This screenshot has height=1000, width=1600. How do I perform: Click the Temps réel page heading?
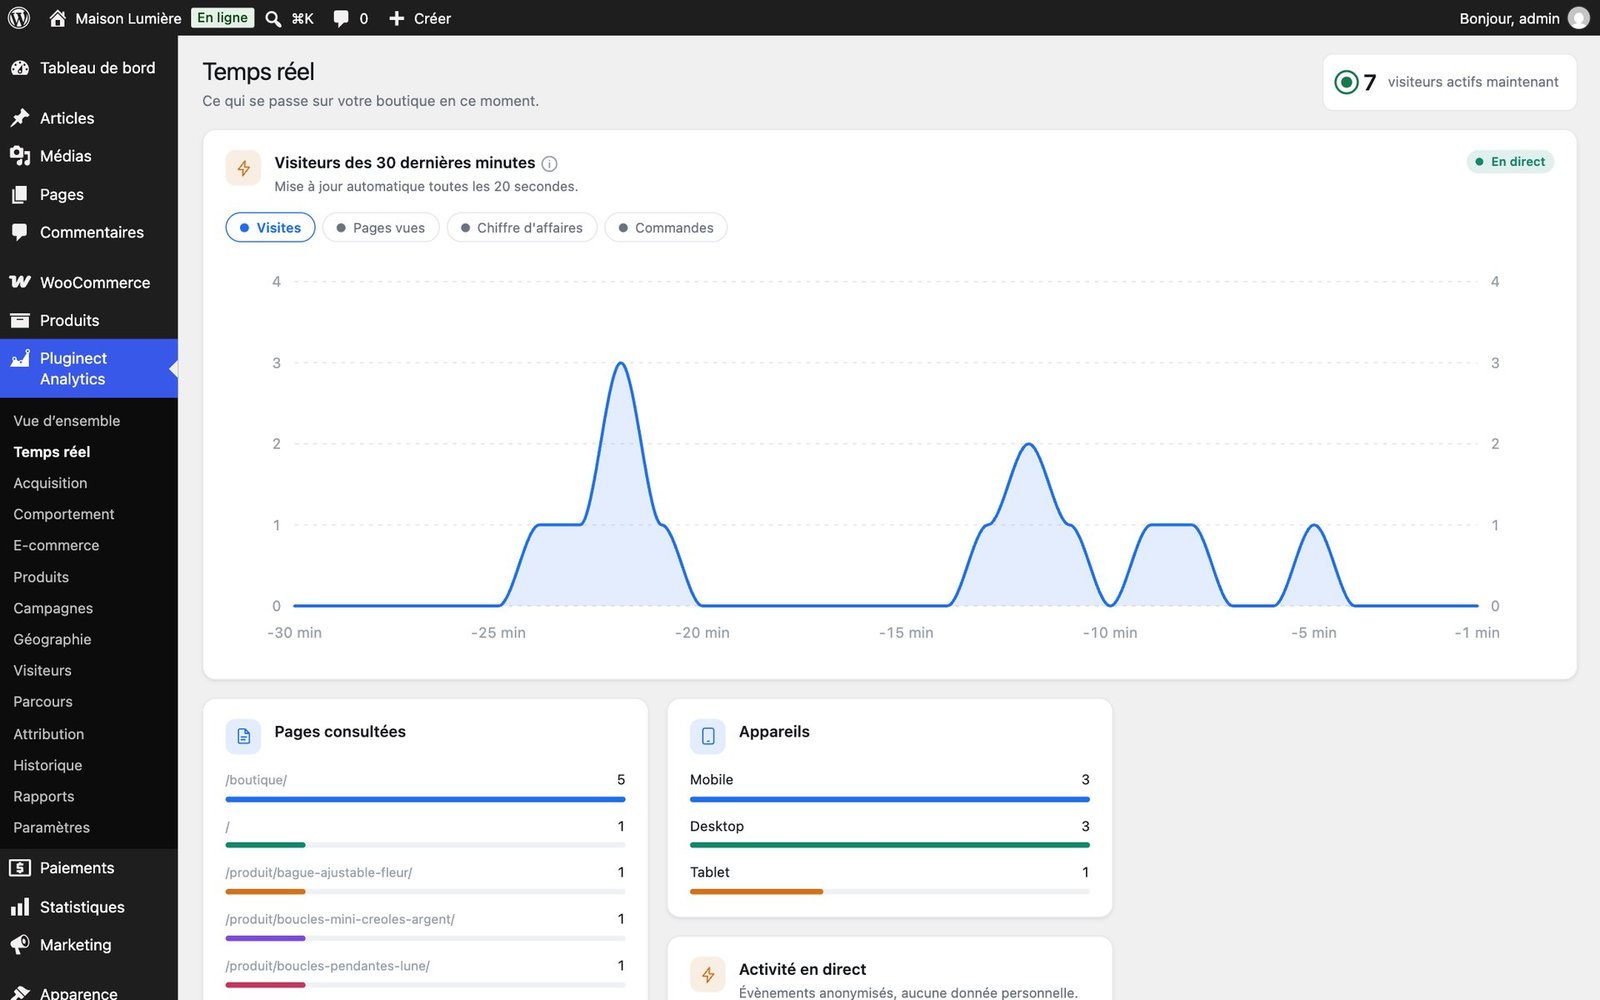258,72
